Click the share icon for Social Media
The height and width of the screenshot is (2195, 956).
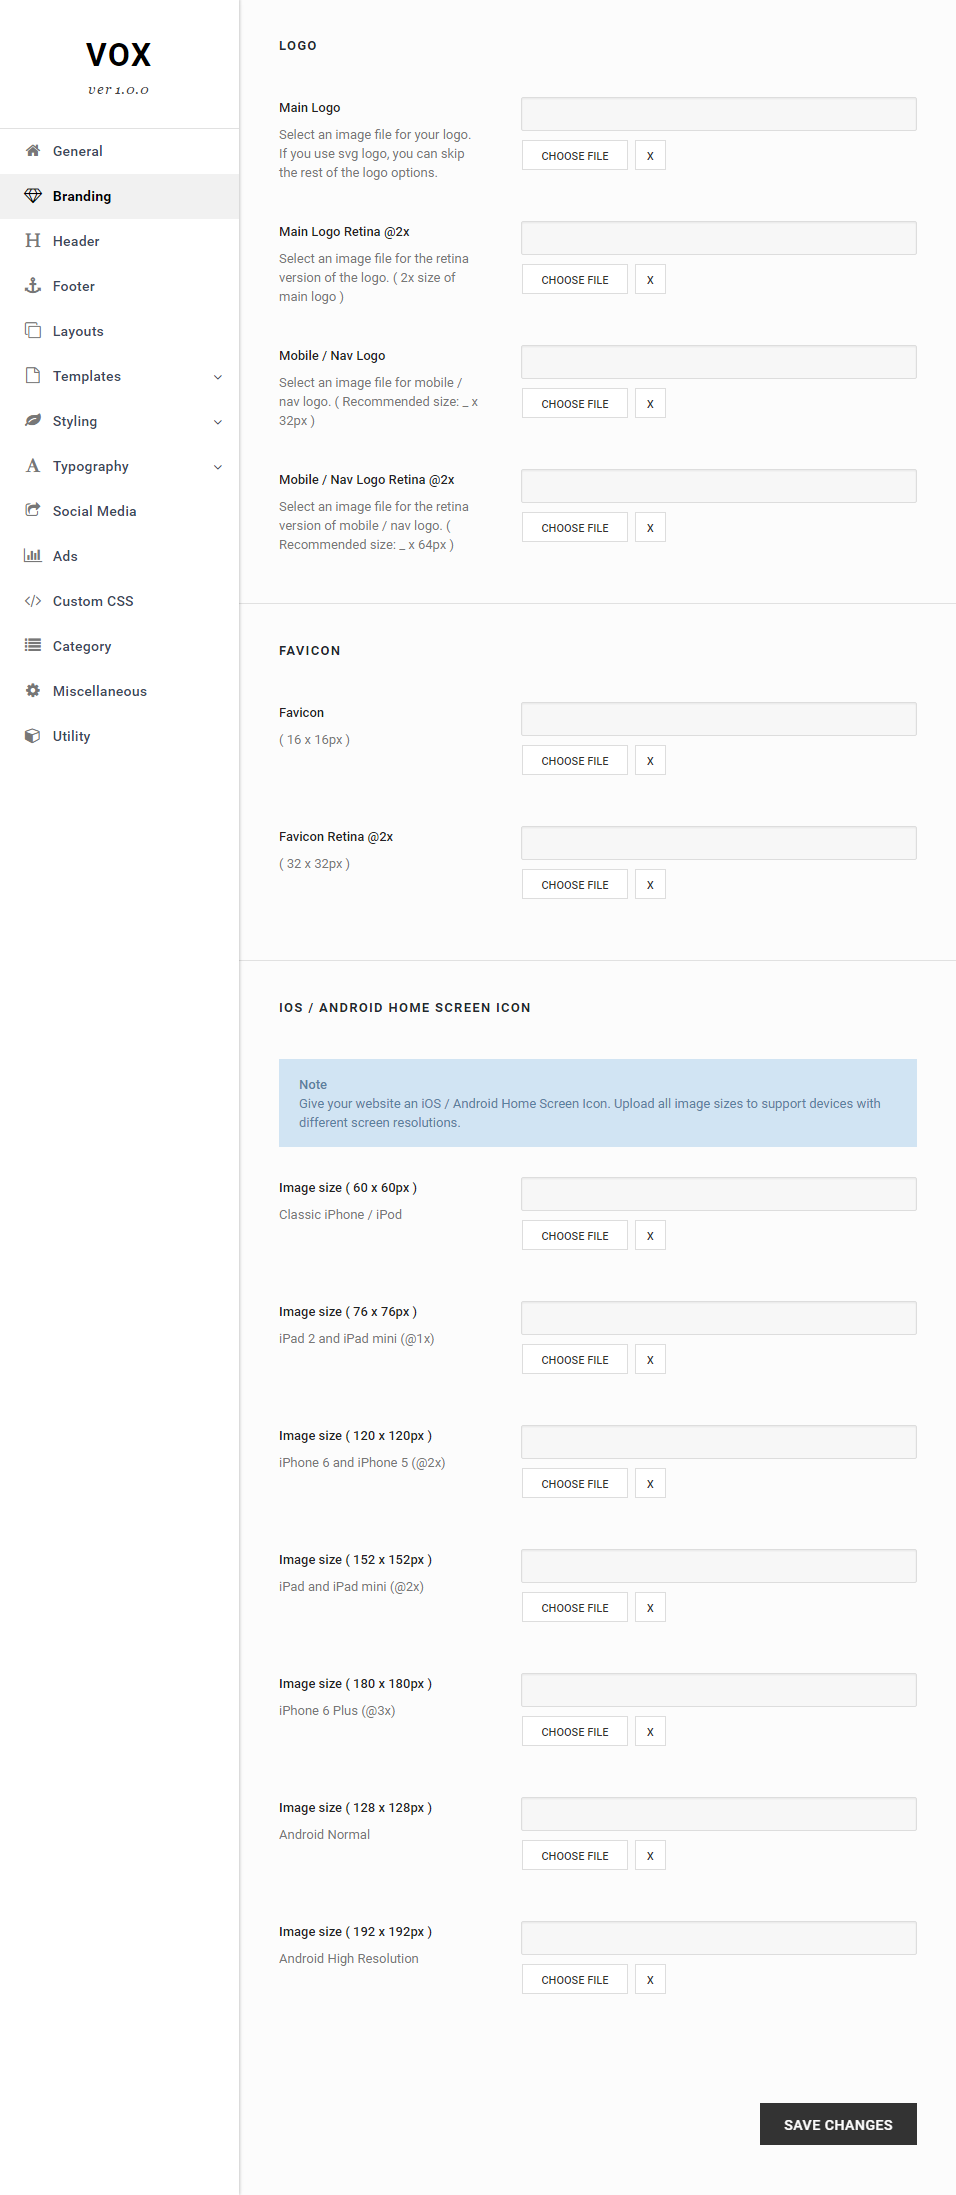(x=33, y=511)
